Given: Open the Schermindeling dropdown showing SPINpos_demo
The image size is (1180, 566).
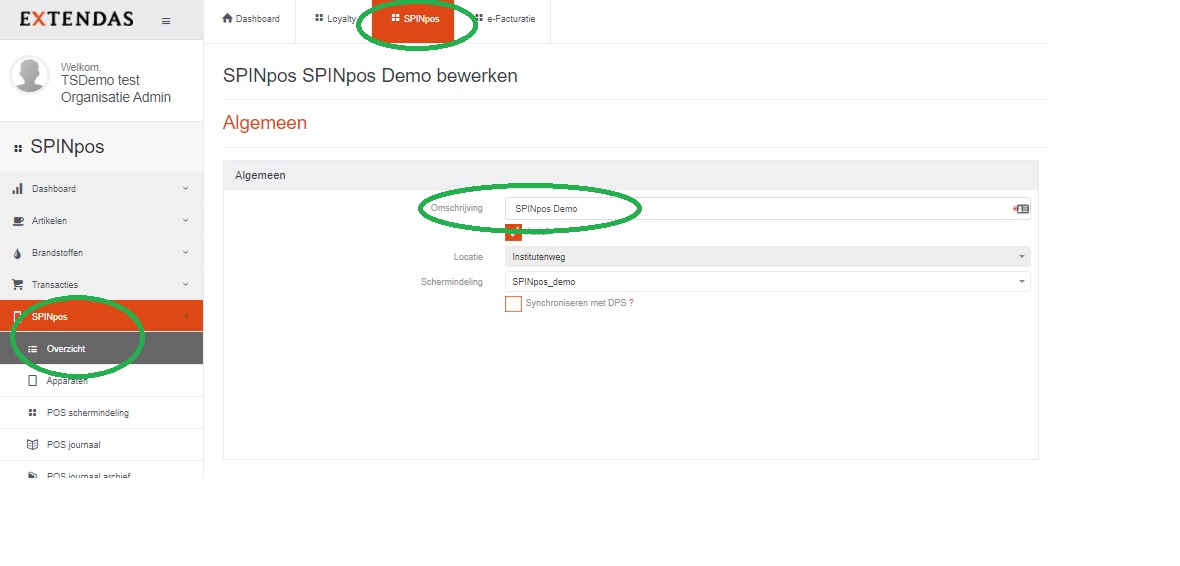Looking at the screenshot, I should [x=767, y=281].
